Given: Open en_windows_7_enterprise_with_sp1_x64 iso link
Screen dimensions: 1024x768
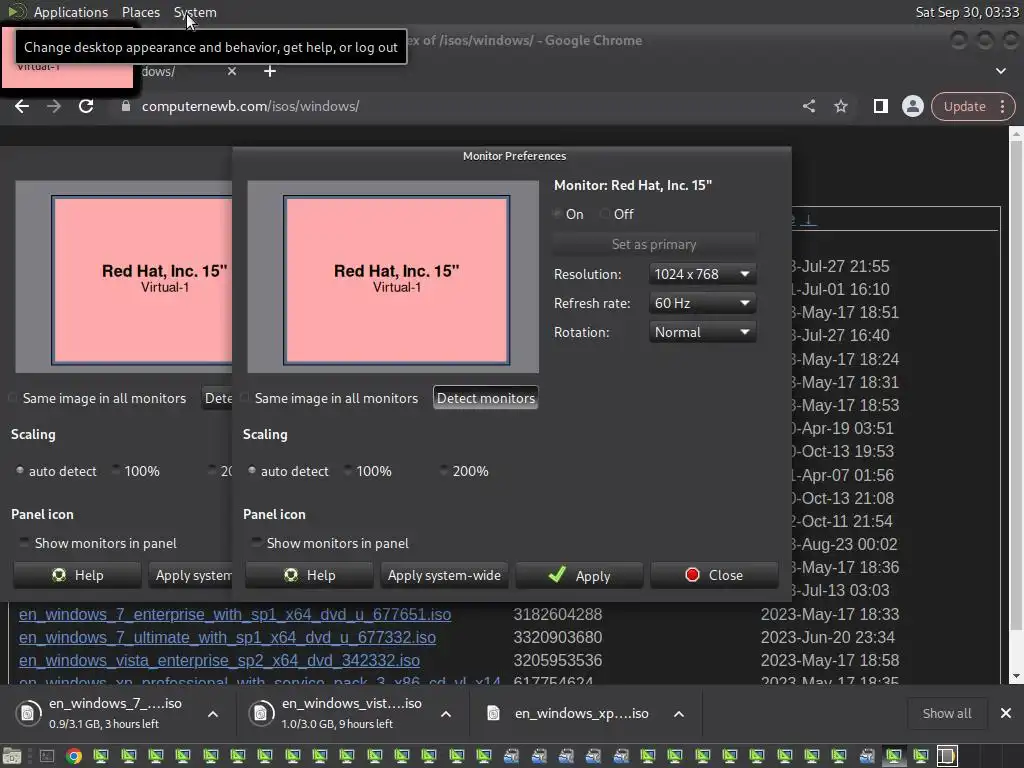Looking at the screenshot, I should pos(235,615).
